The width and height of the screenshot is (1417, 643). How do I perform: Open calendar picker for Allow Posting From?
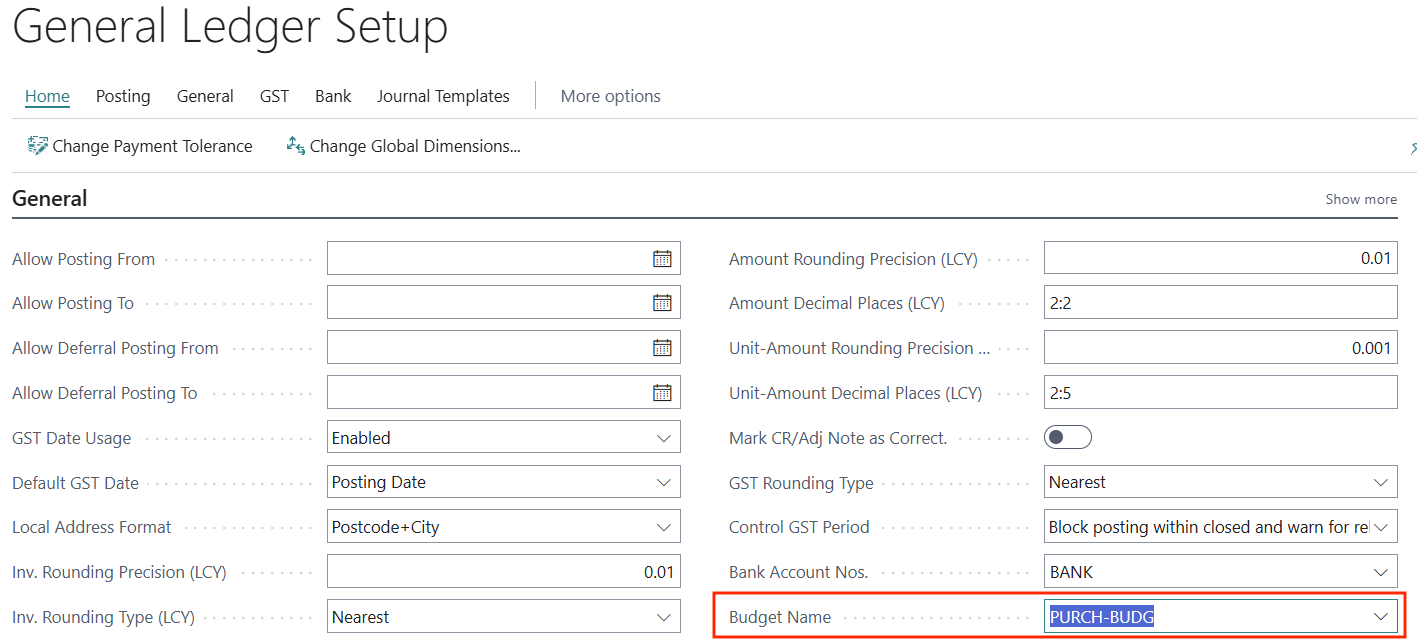coord(662,259)
